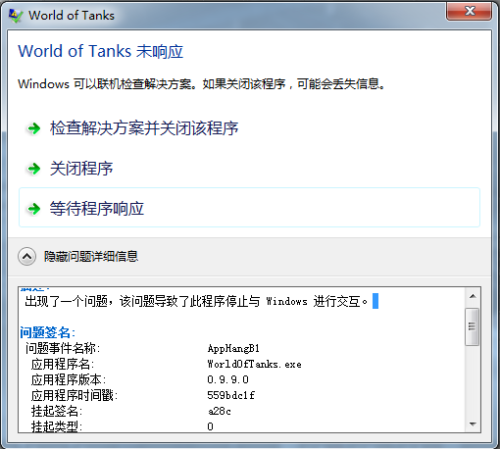Click green arrow beside 等待程序响应
The height and width of the screenshot is (449, 500).
tap(34, 209)
